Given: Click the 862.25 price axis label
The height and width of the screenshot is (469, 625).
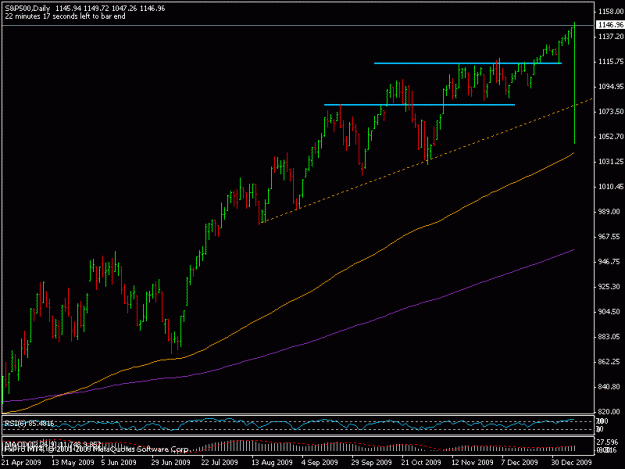Looking at the screenshot, I should (609, 361).
